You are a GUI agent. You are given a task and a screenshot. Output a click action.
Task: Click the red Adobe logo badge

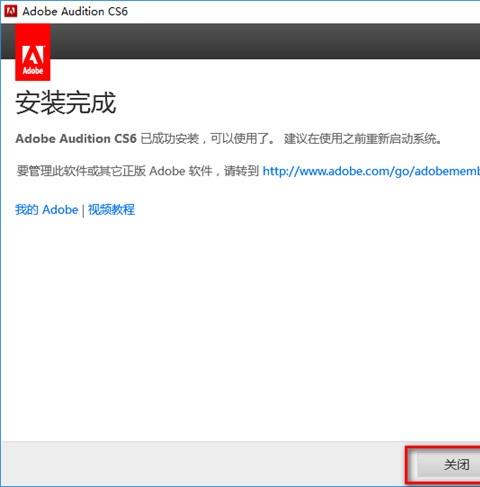(33, 52)
